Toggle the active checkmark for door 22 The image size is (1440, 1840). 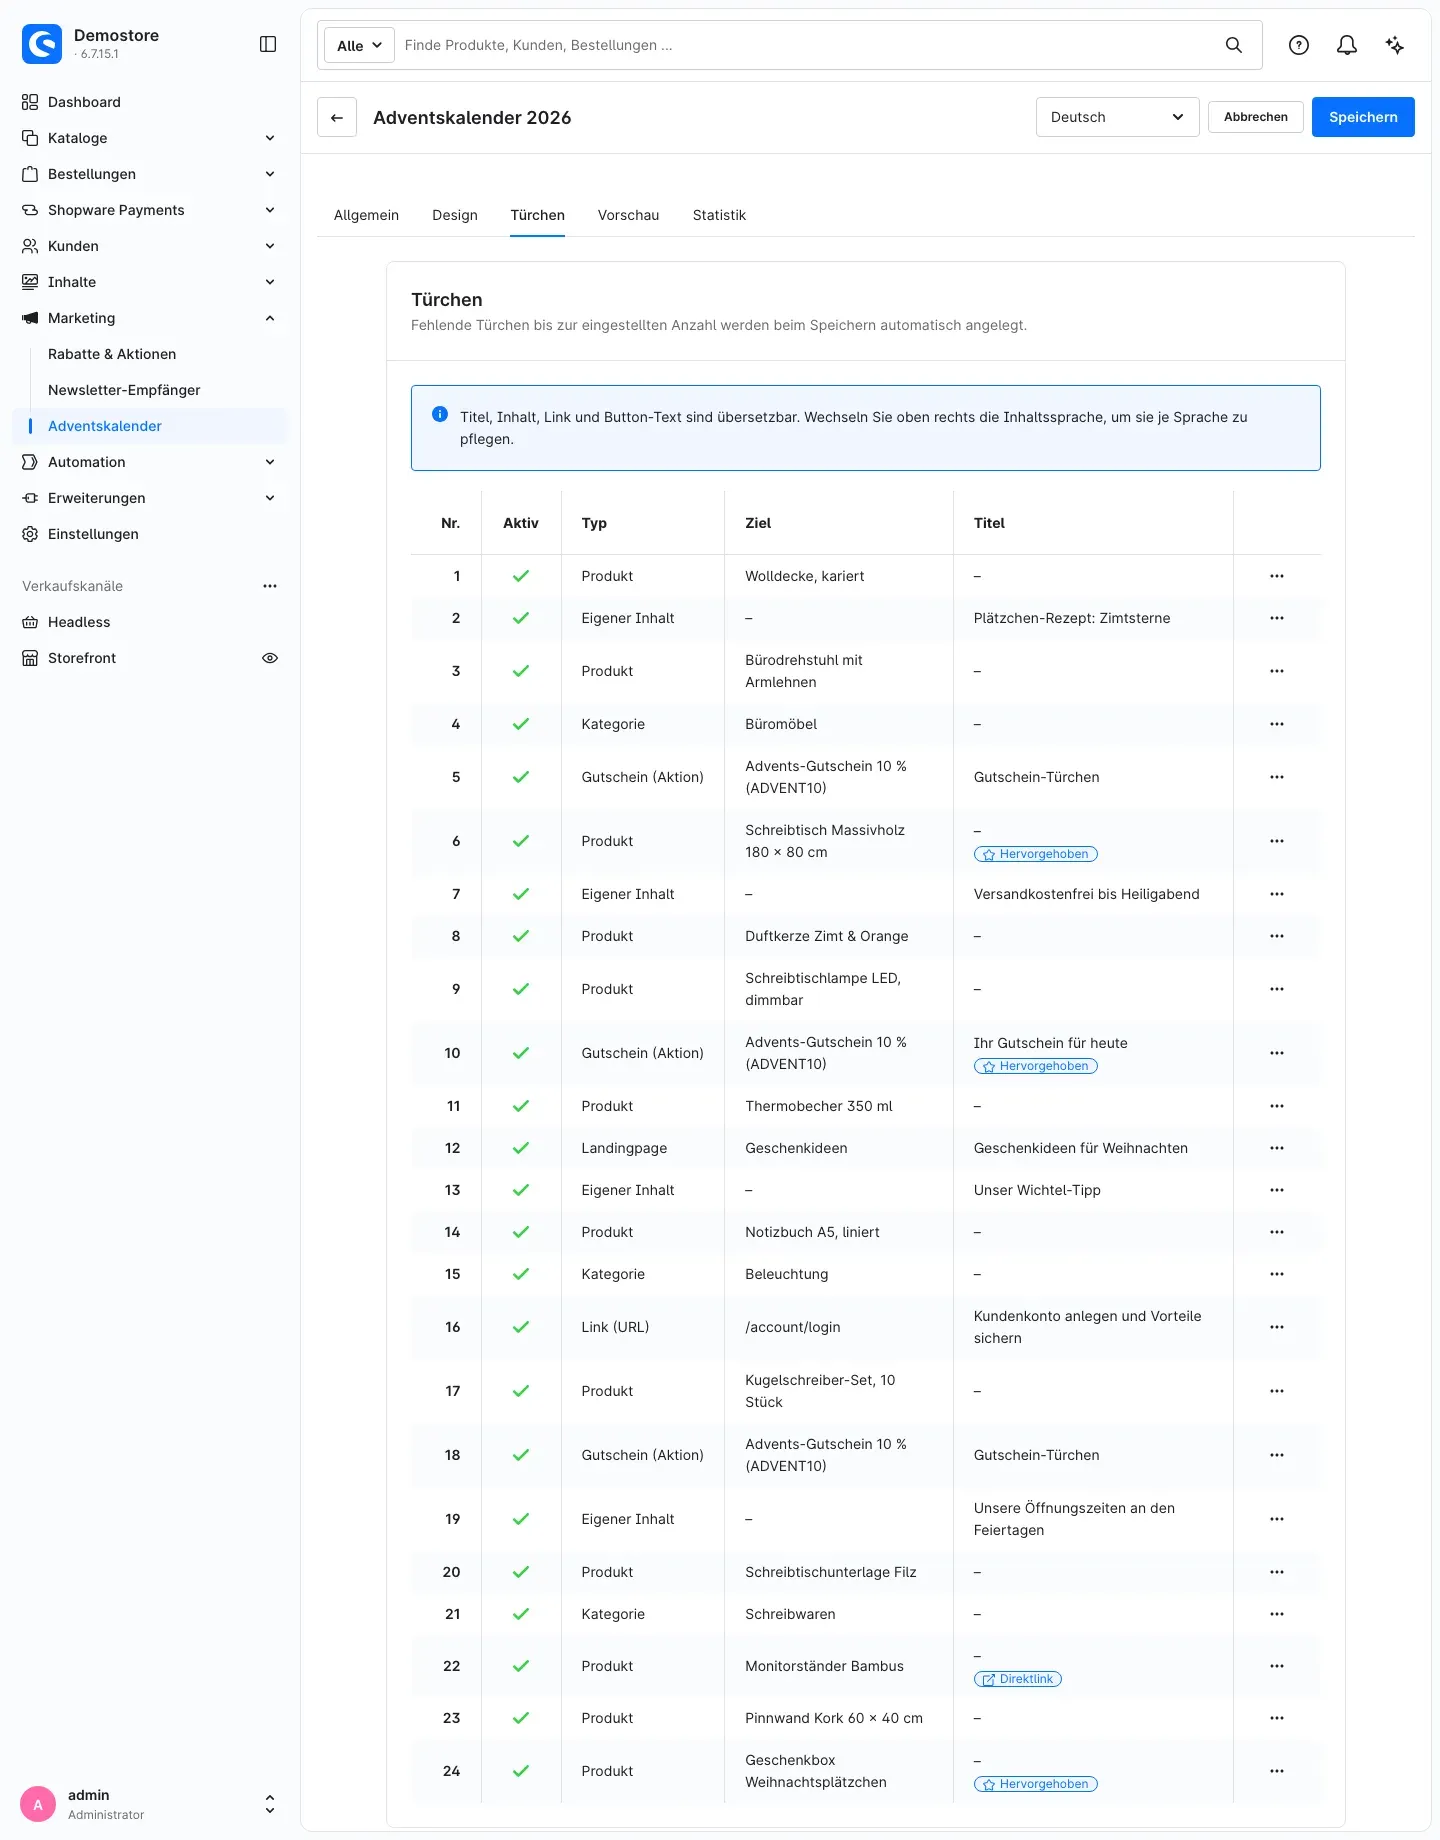click(521, 1666)
